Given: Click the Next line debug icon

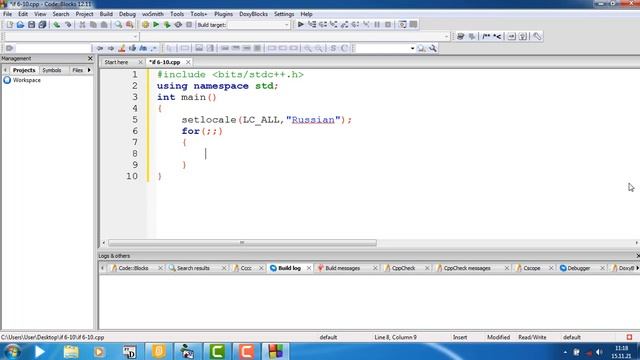Looking at the screenshot, I should click(323, 24).
